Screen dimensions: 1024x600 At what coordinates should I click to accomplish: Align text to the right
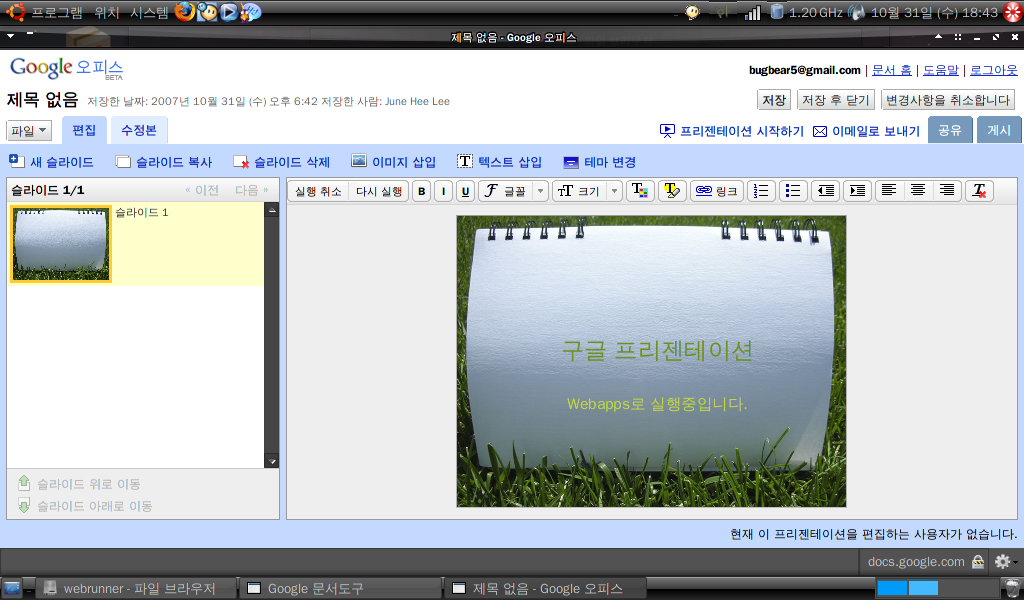click(x=946, y=190)
